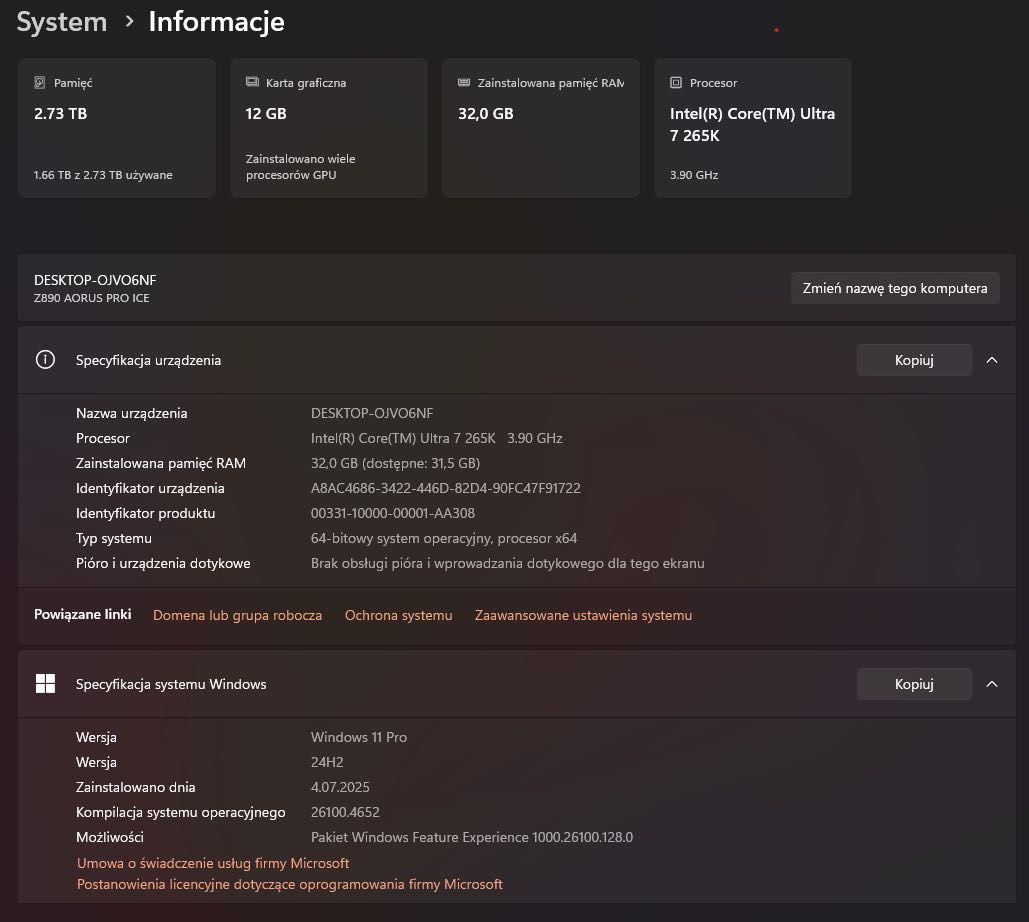Click 1.66 TB z 2.73 TB używane text

pos(103,175)
